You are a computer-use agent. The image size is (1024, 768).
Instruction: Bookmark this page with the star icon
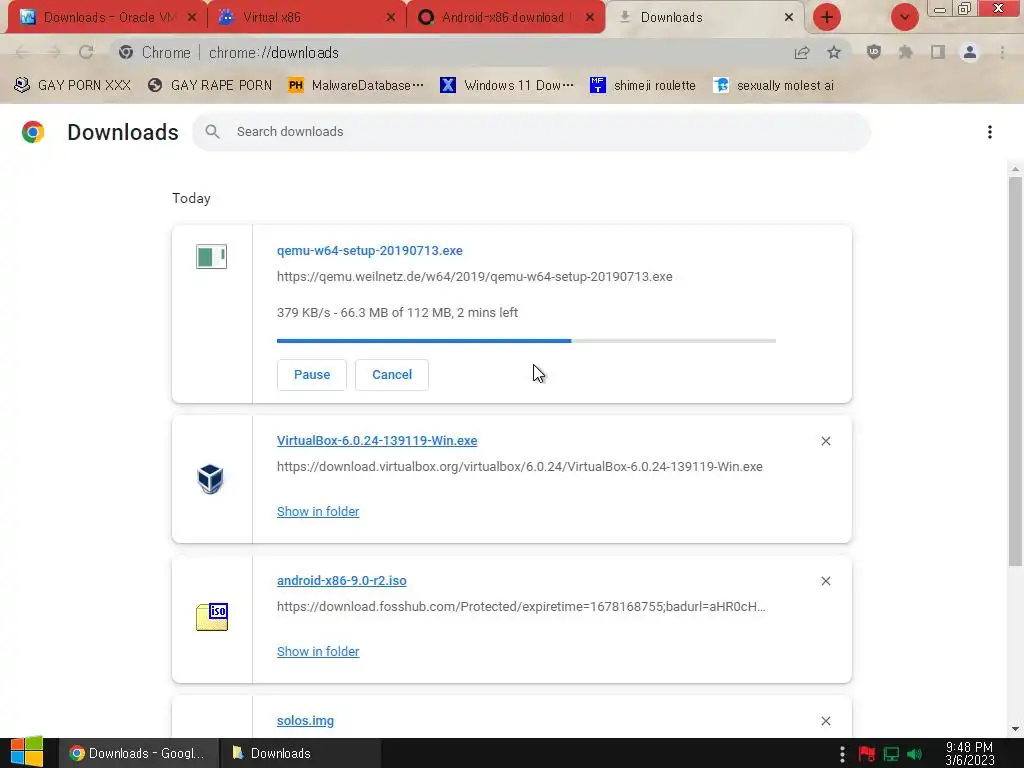click(834, 53)
